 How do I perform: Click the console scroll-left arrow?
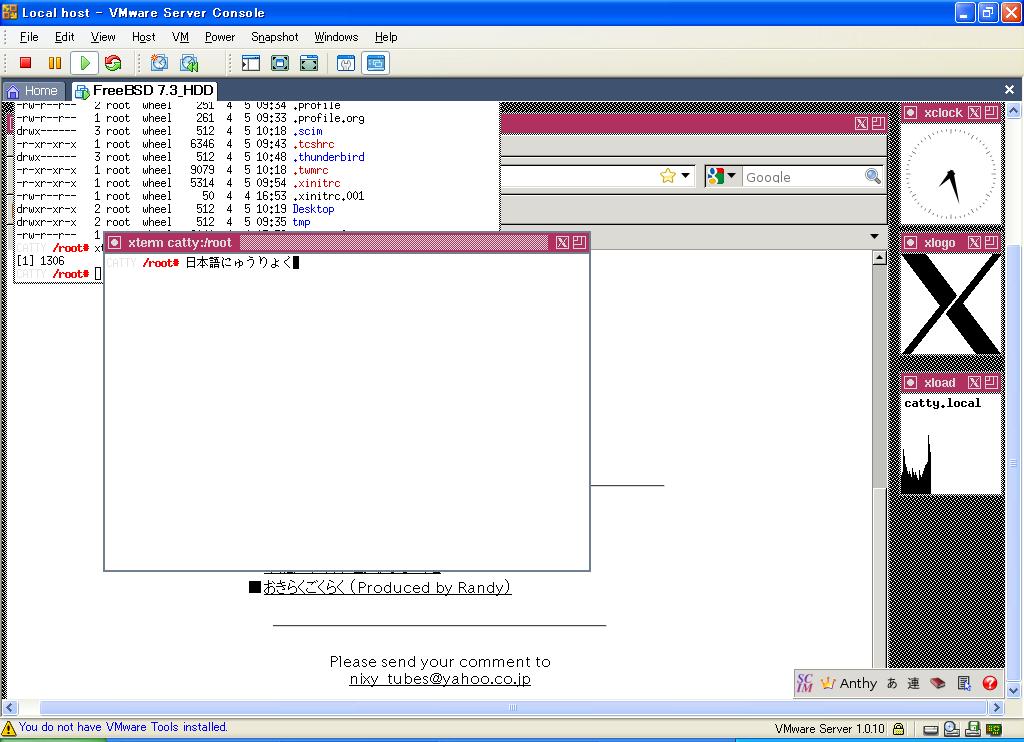(10, 707)
